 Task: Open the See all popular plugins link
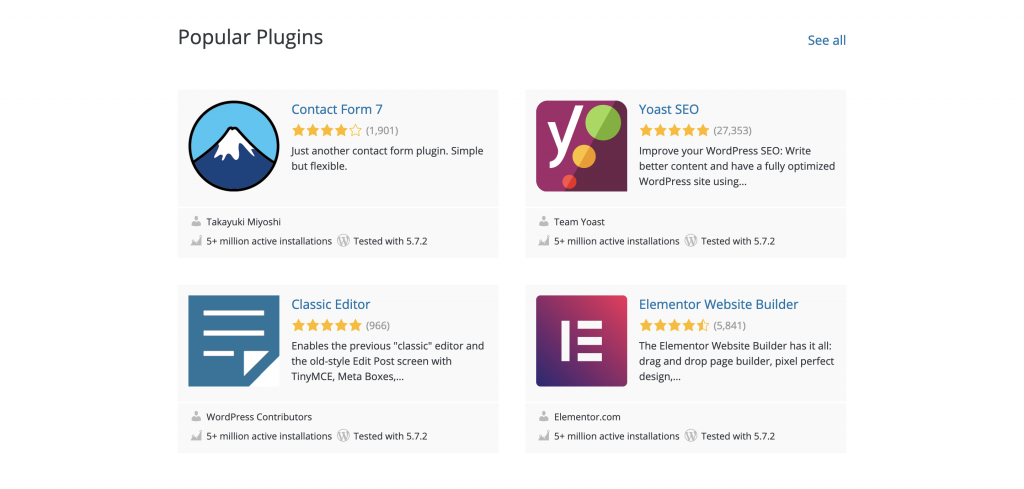(826, 40)
